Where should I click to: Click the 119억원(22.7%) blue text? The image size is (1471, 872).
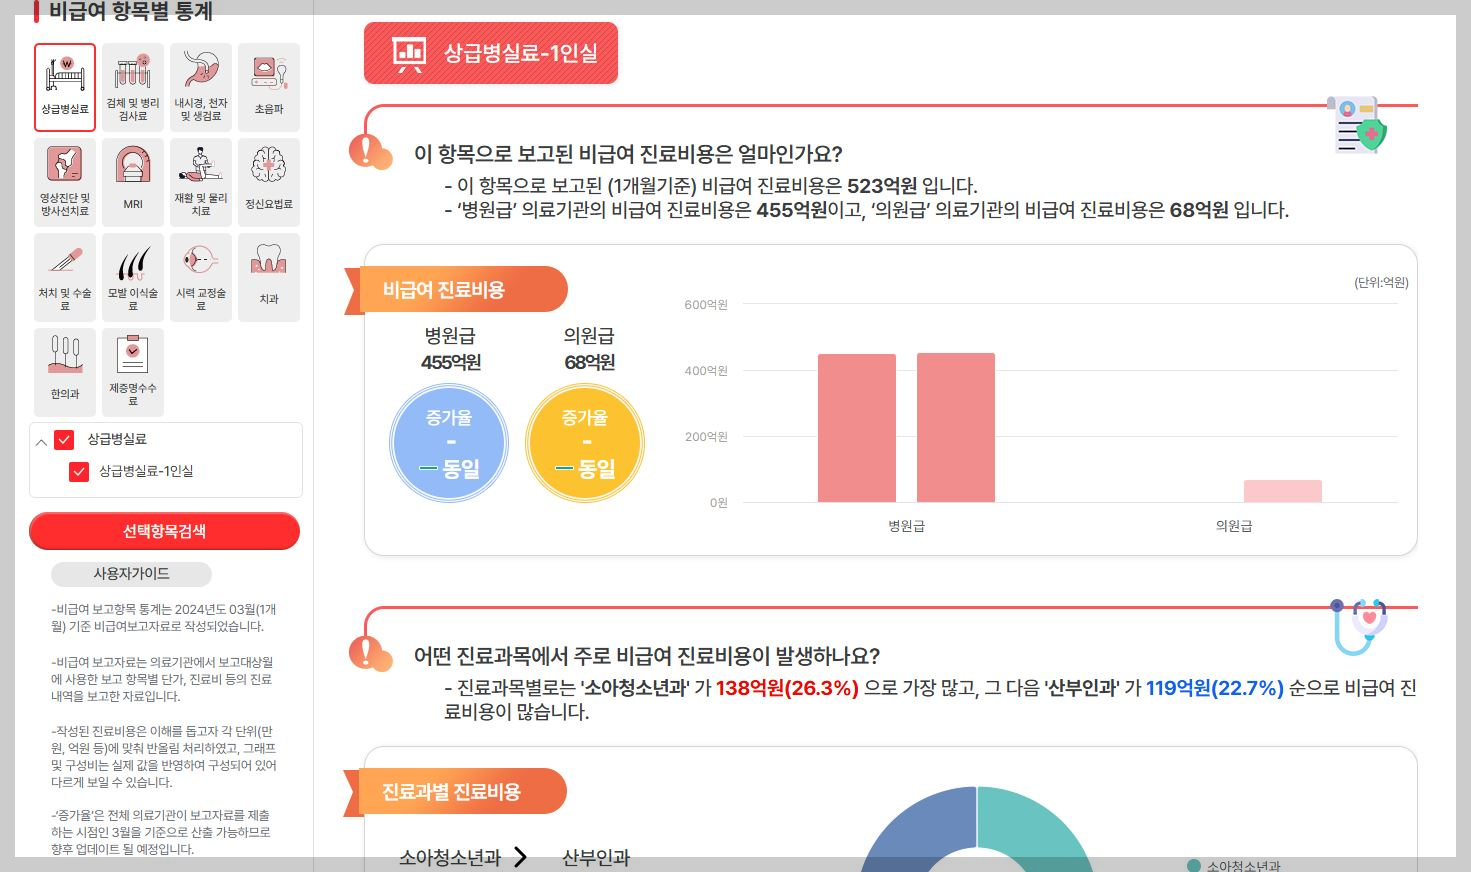pos(1215,688)
